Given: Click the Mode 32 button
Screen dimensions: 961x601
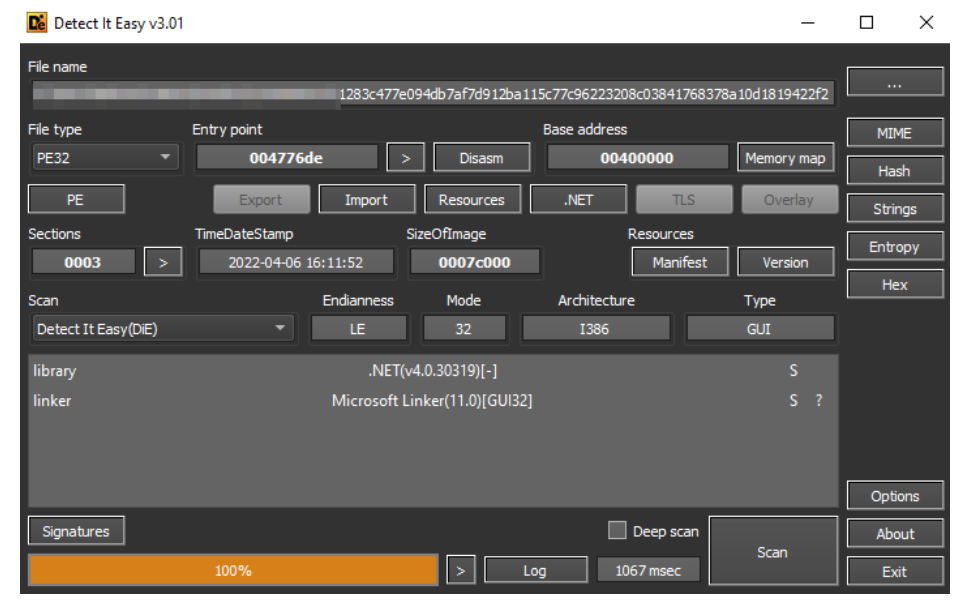Looking at the screenshot, I should pos(464,329).
